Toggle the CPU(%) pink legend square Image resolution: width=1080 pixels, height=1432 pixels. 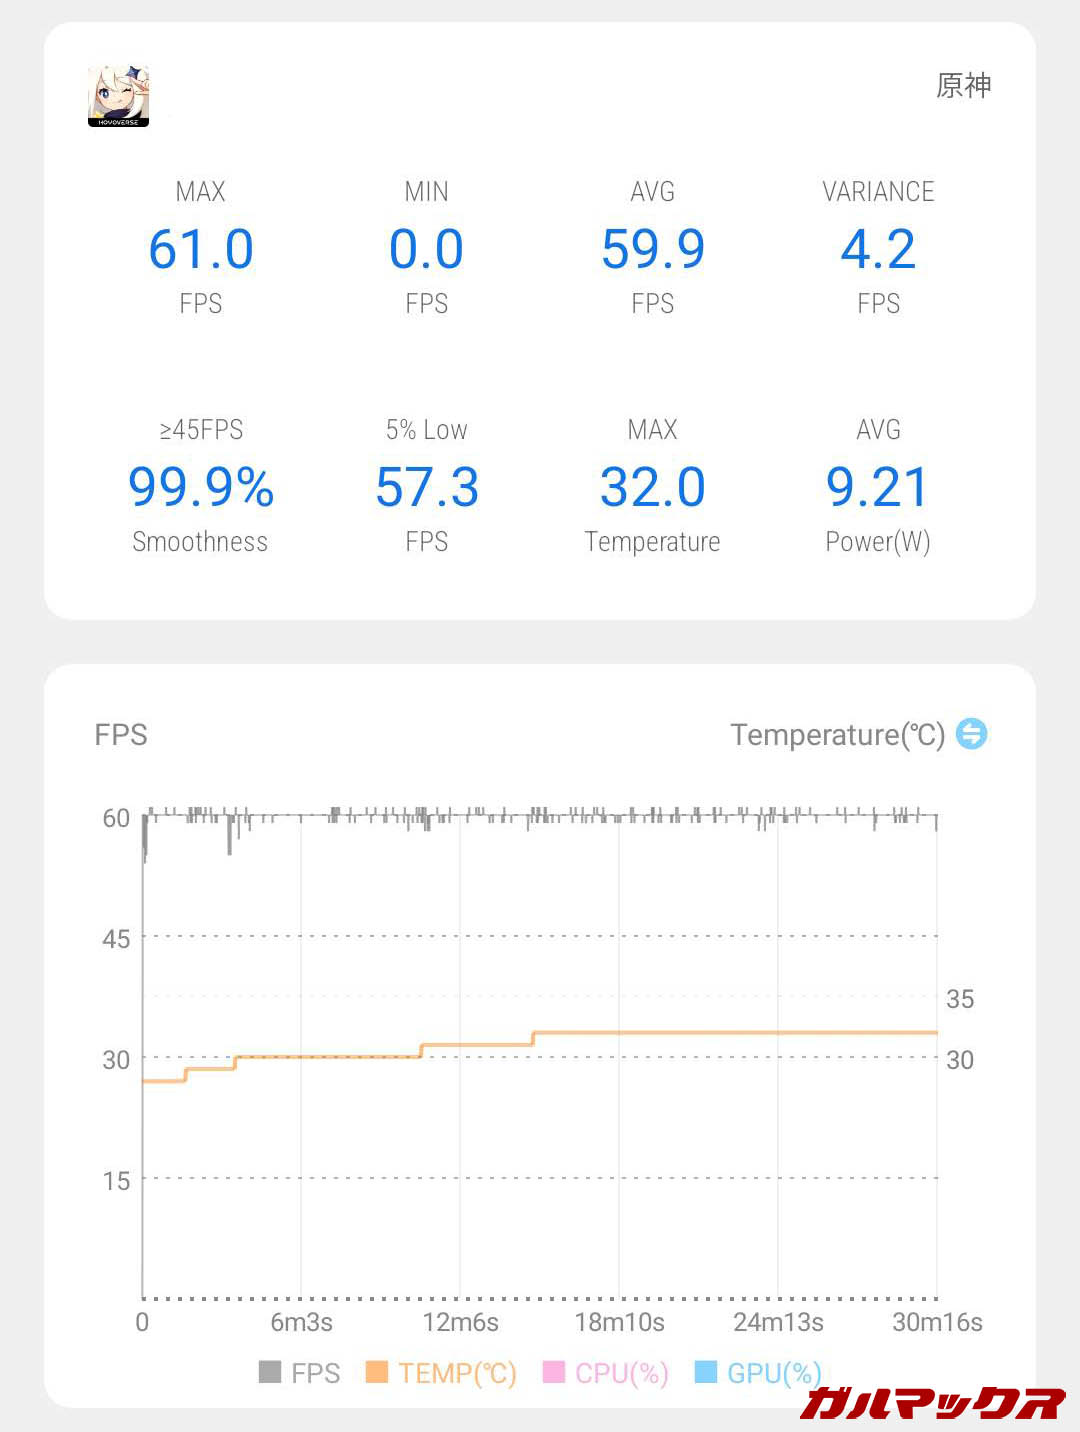[x=553, y=1372]
